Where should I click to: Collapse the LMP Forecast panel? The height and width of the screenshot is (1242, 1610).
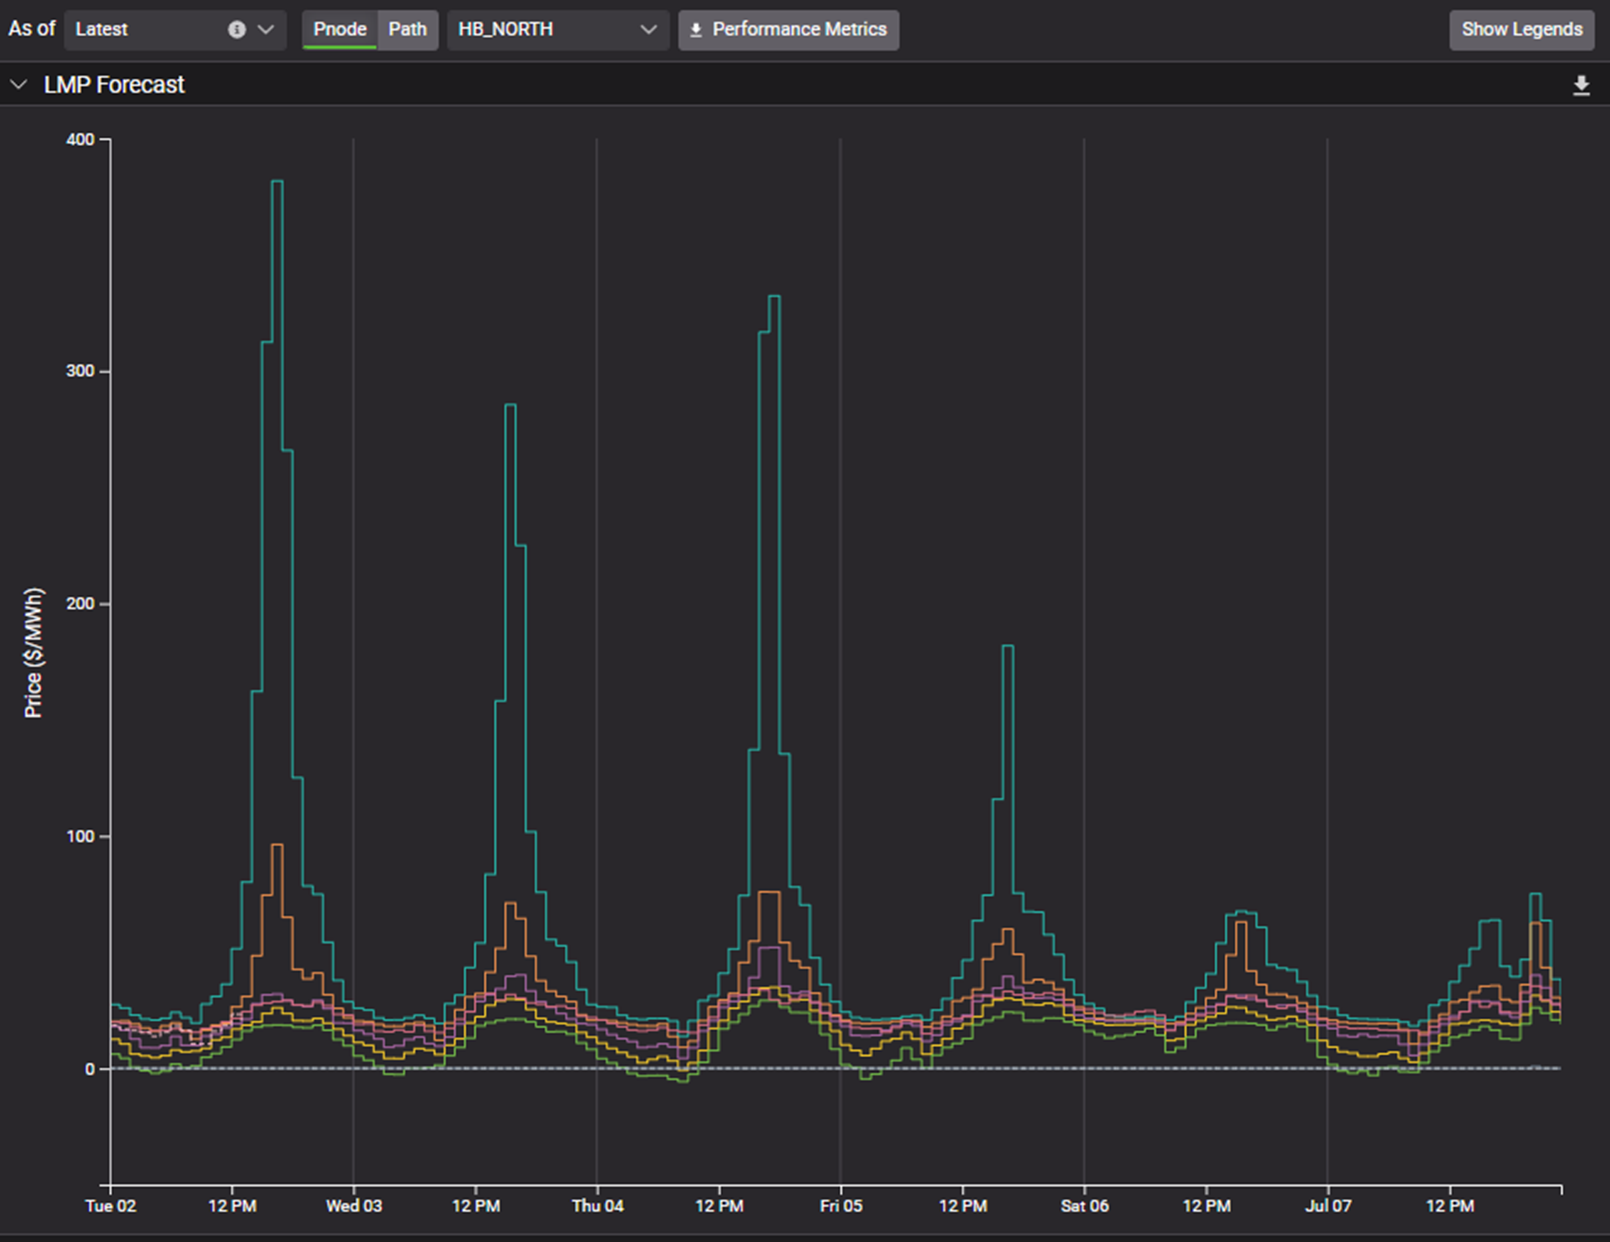click(x=18, y=85)
